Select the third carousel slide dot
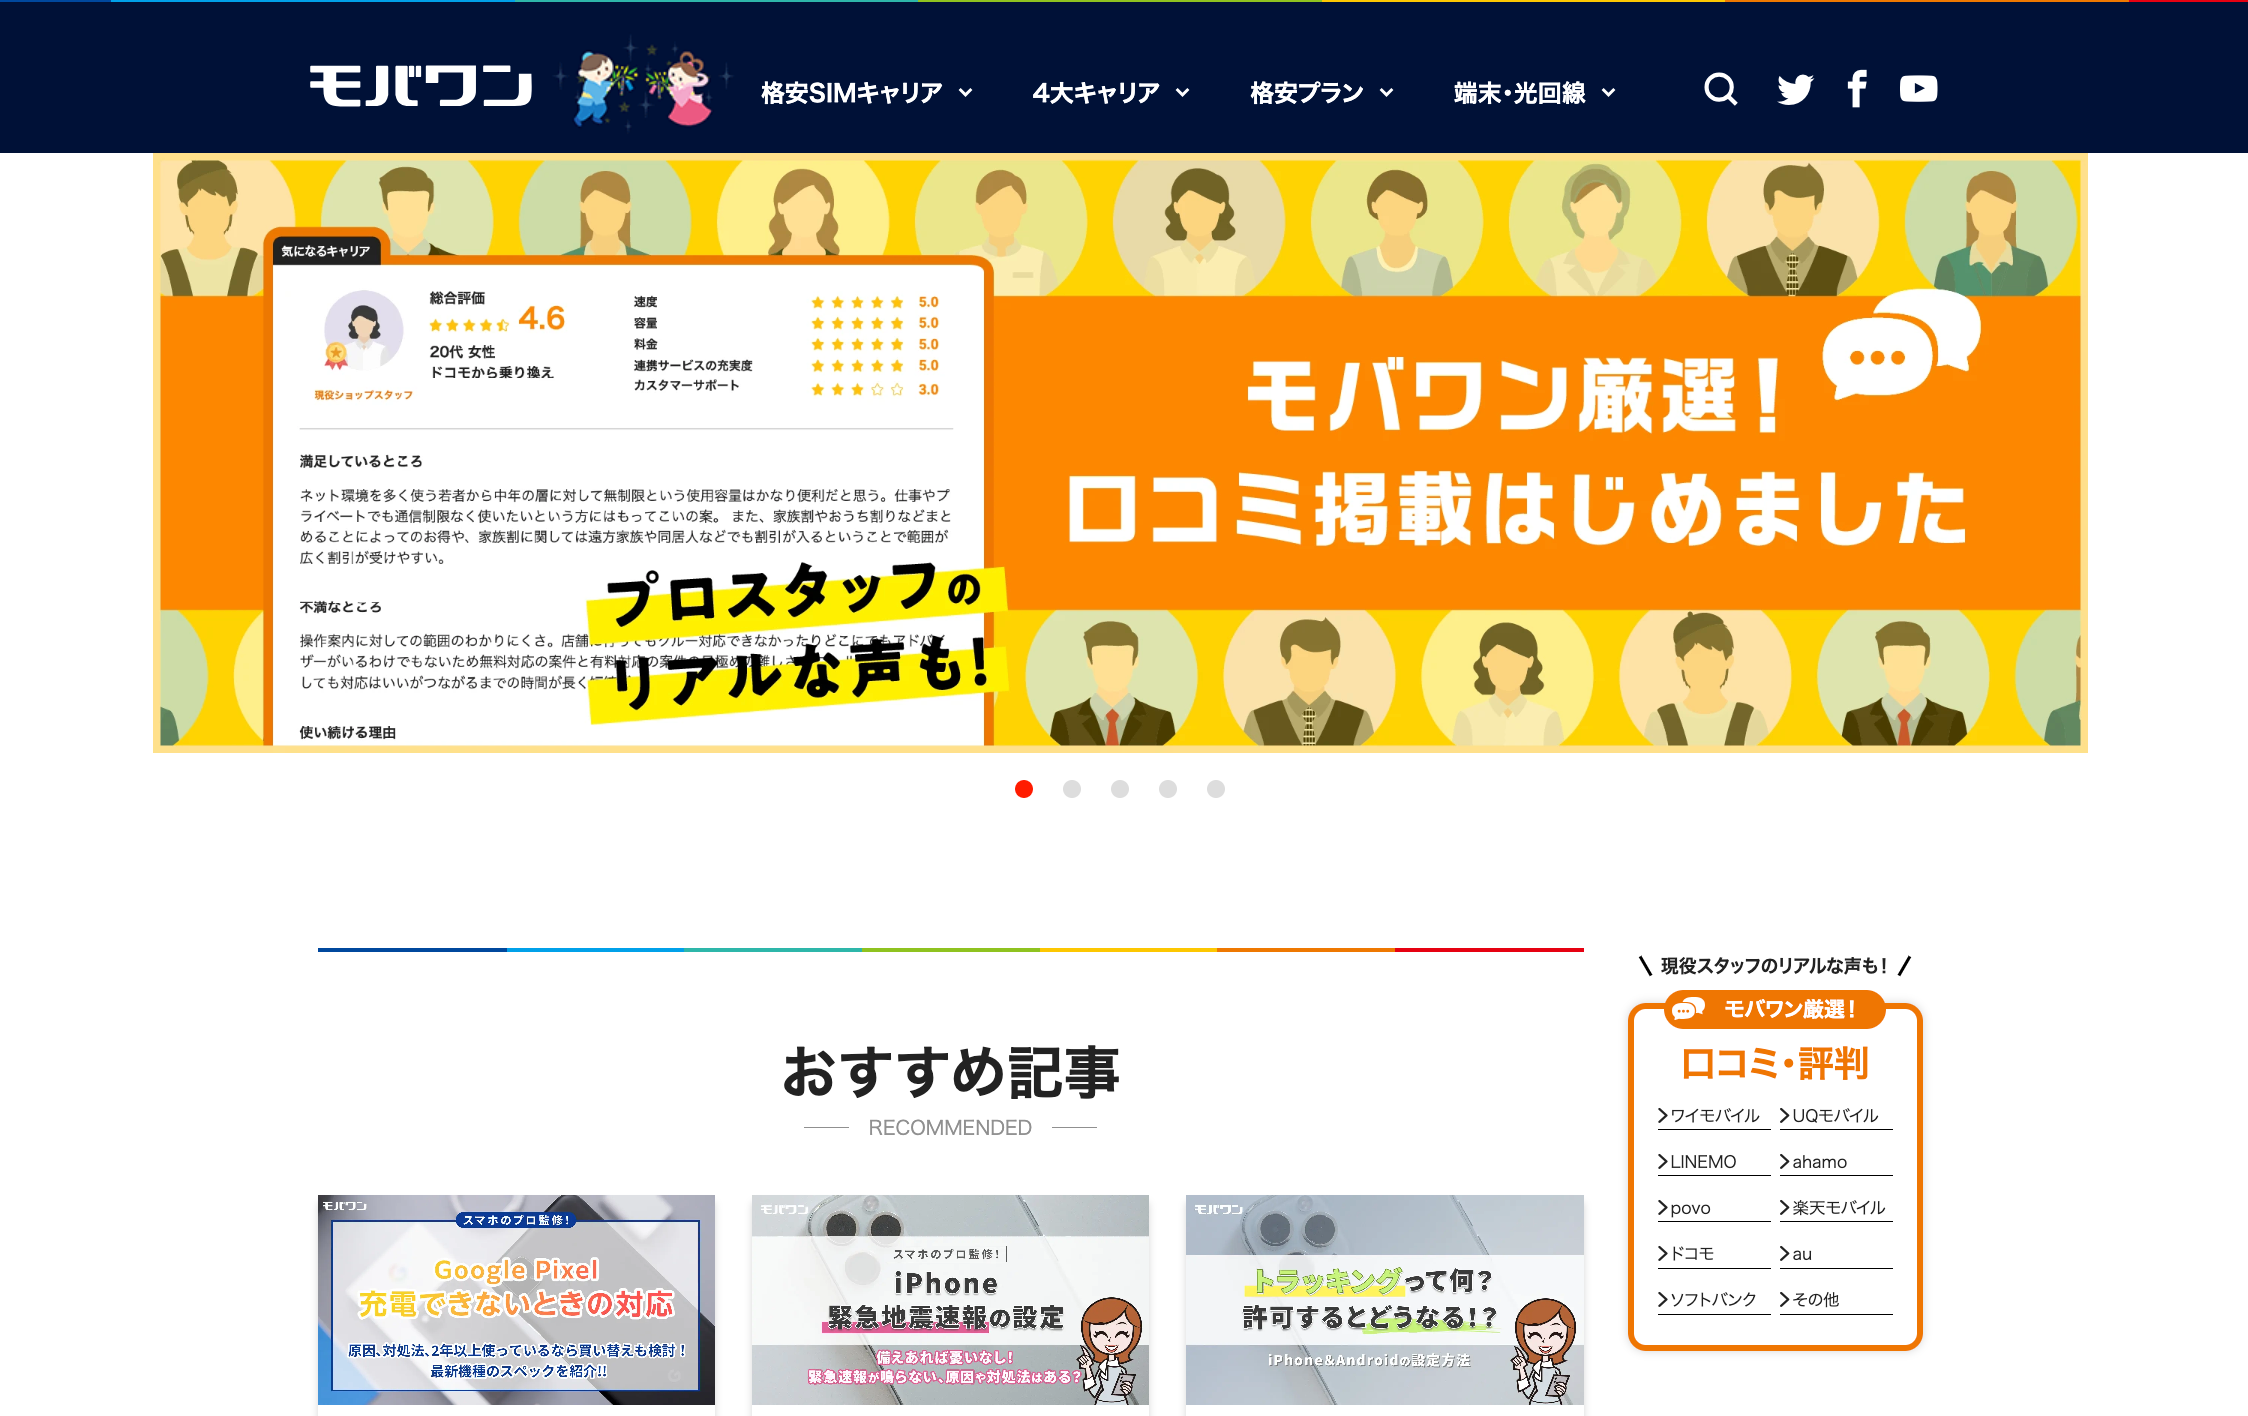The image size is (2248, 1416). click(1120, 789)
